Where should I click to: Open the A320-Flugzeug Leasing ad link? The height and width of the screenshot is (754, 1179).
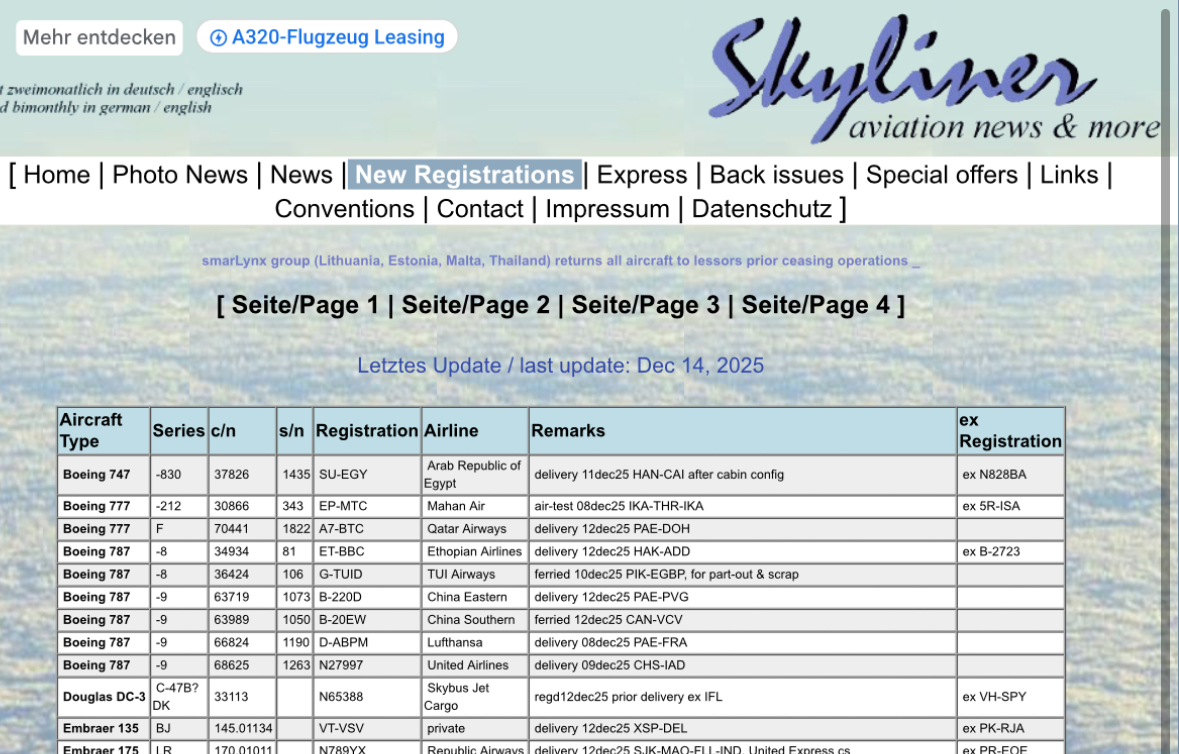coord(338,38)
